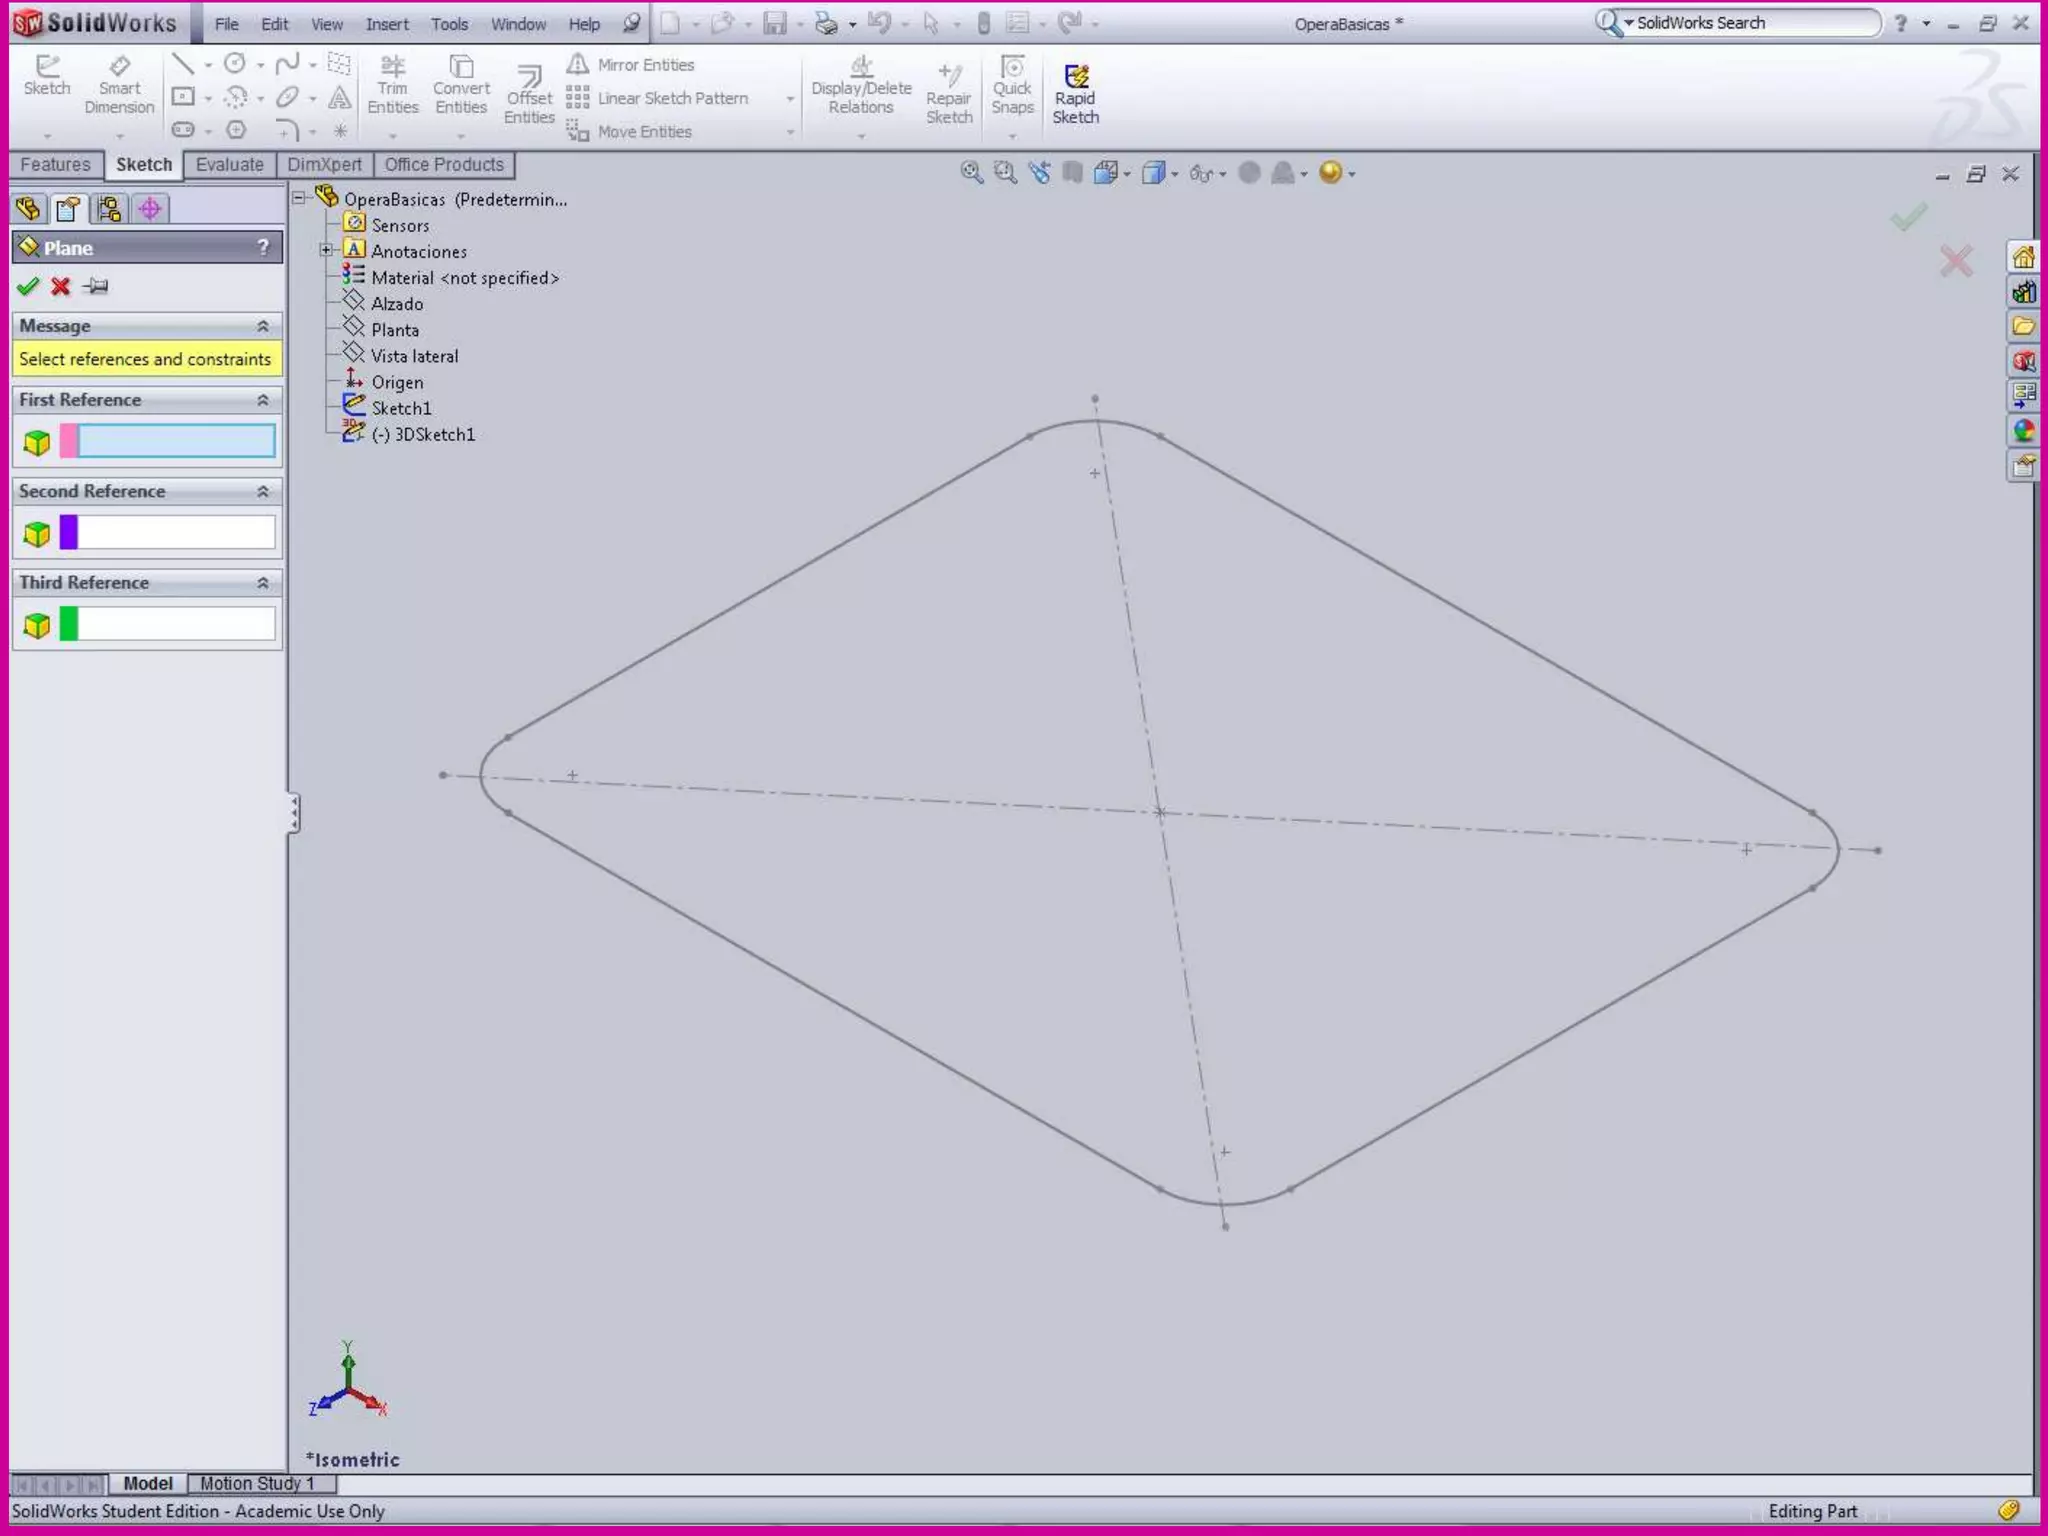
Task: Collapse the Message section chevron
Action: (263, 326)
